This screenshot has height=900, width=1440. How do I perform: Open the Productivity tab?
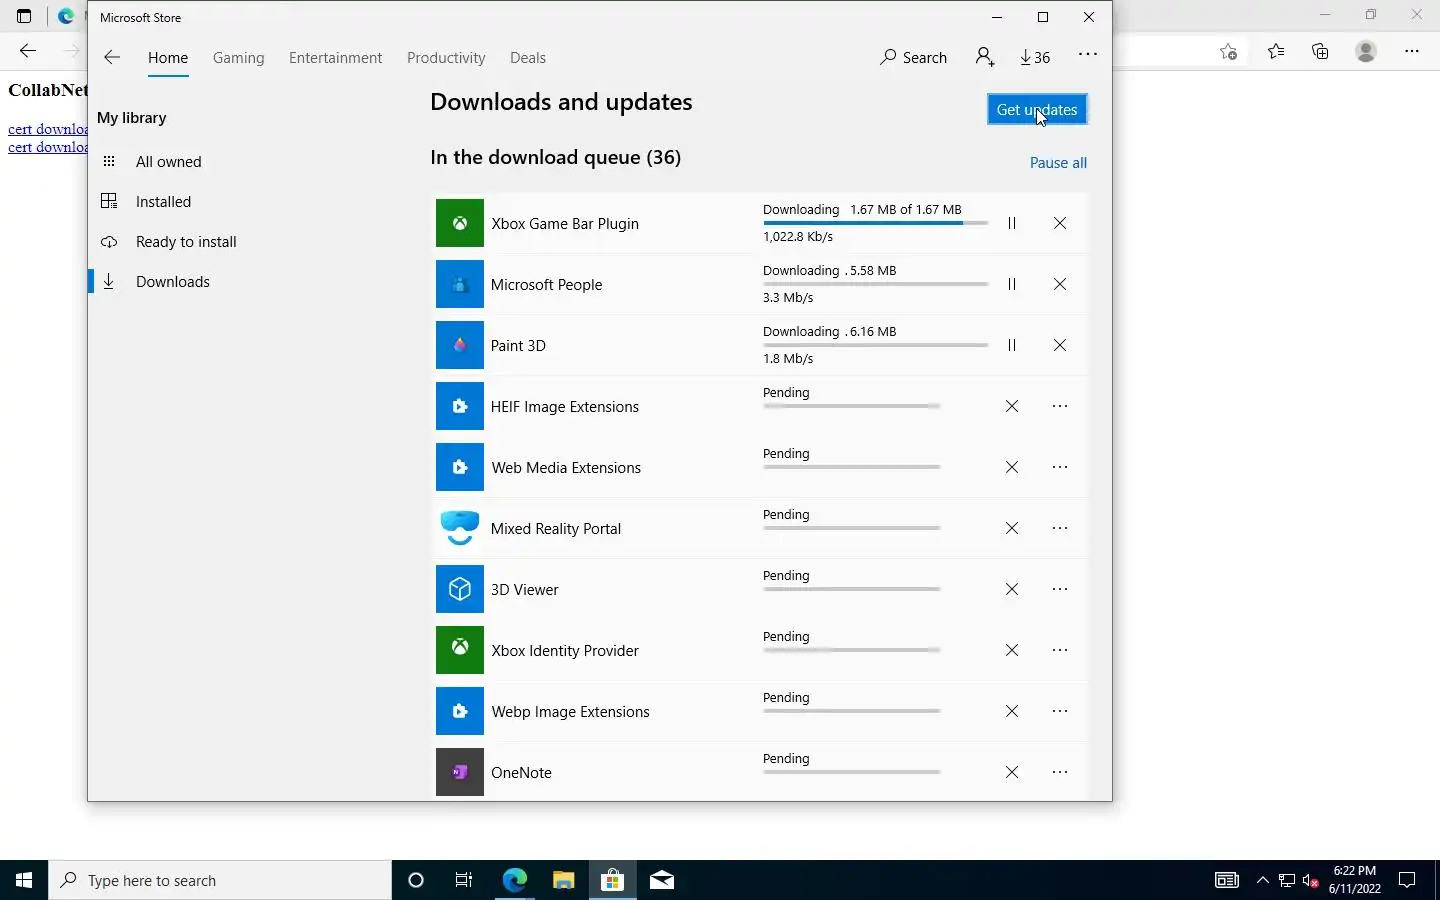pyautogui.click(x=446, y=58)
